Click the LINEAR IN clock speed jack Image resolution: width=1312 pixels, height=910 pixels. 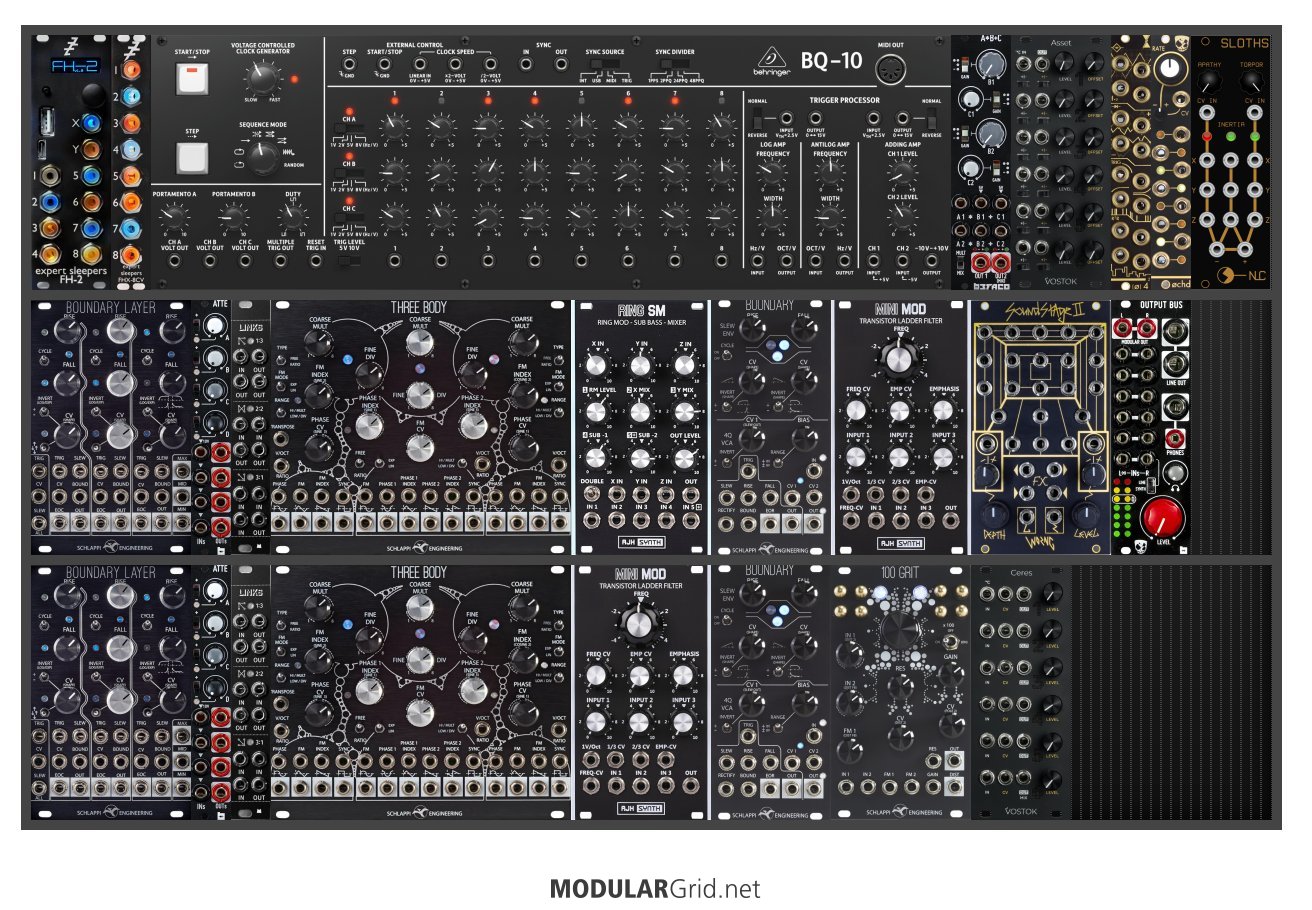coord(420,63)
